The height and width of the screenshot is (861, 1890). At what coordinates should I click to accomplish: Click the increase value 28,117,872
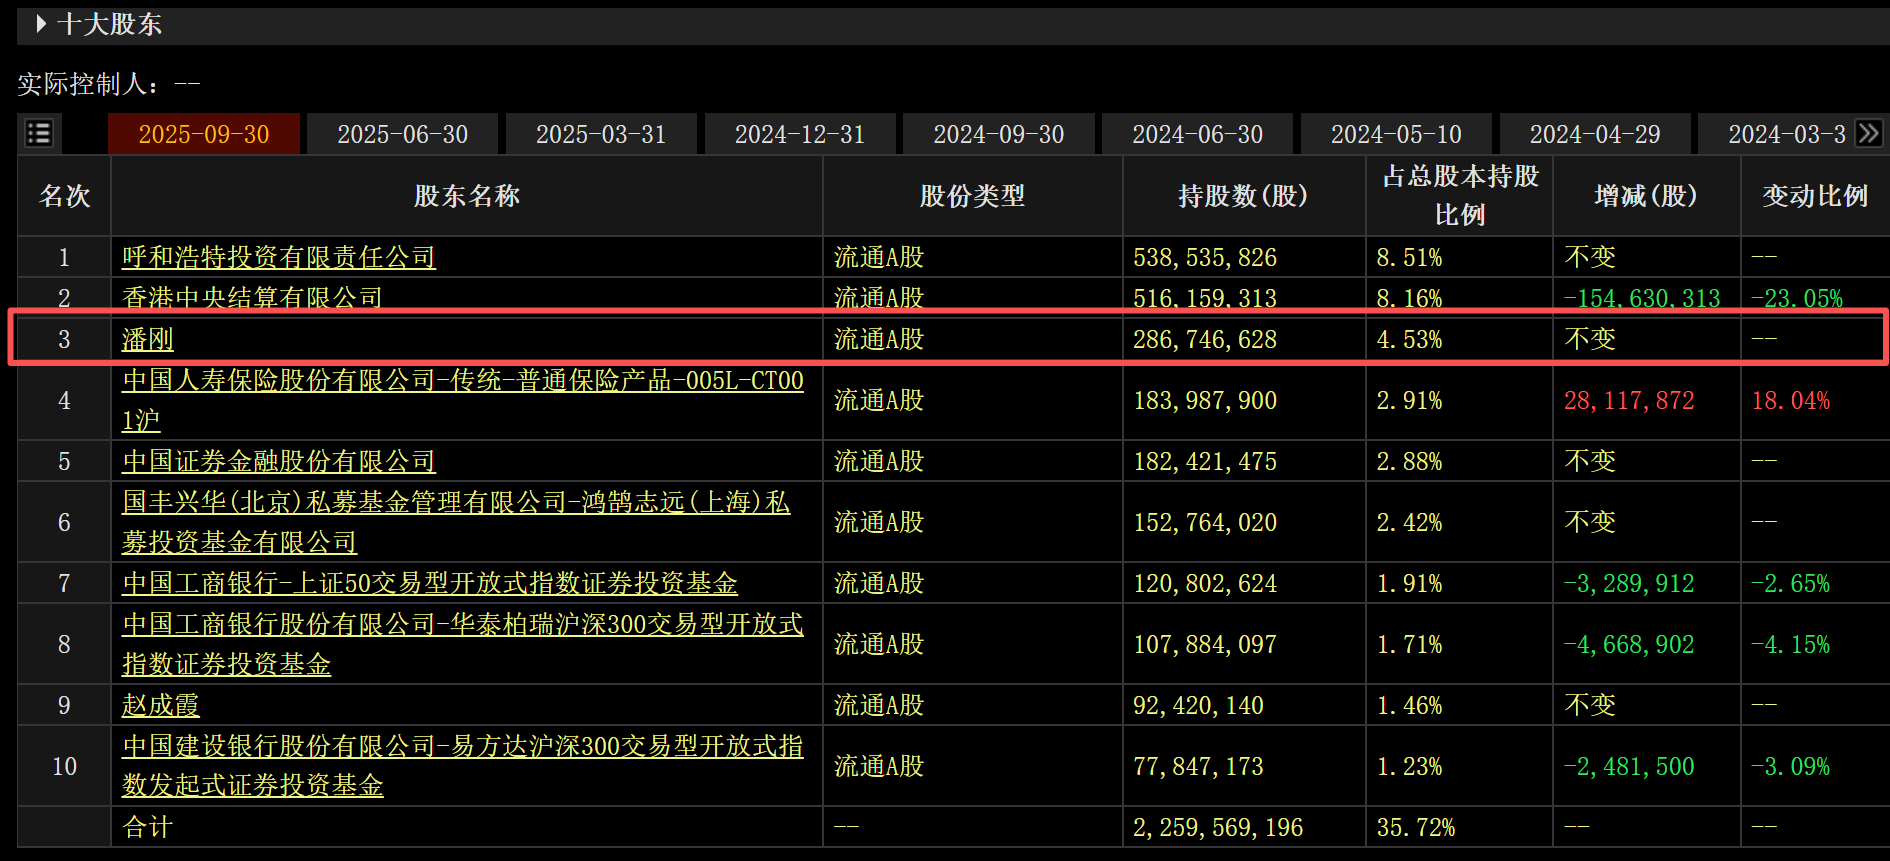pos(1629,400)
